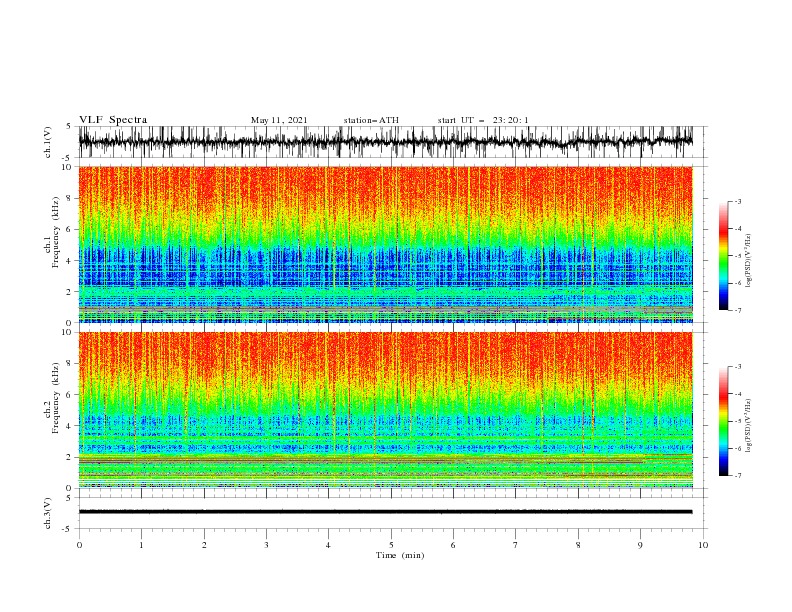The width and height of the screenshot is (792, 612).
Task: Click the ch.1 'Frequency (kHz)' axis label
Action: tap(56, 230)
